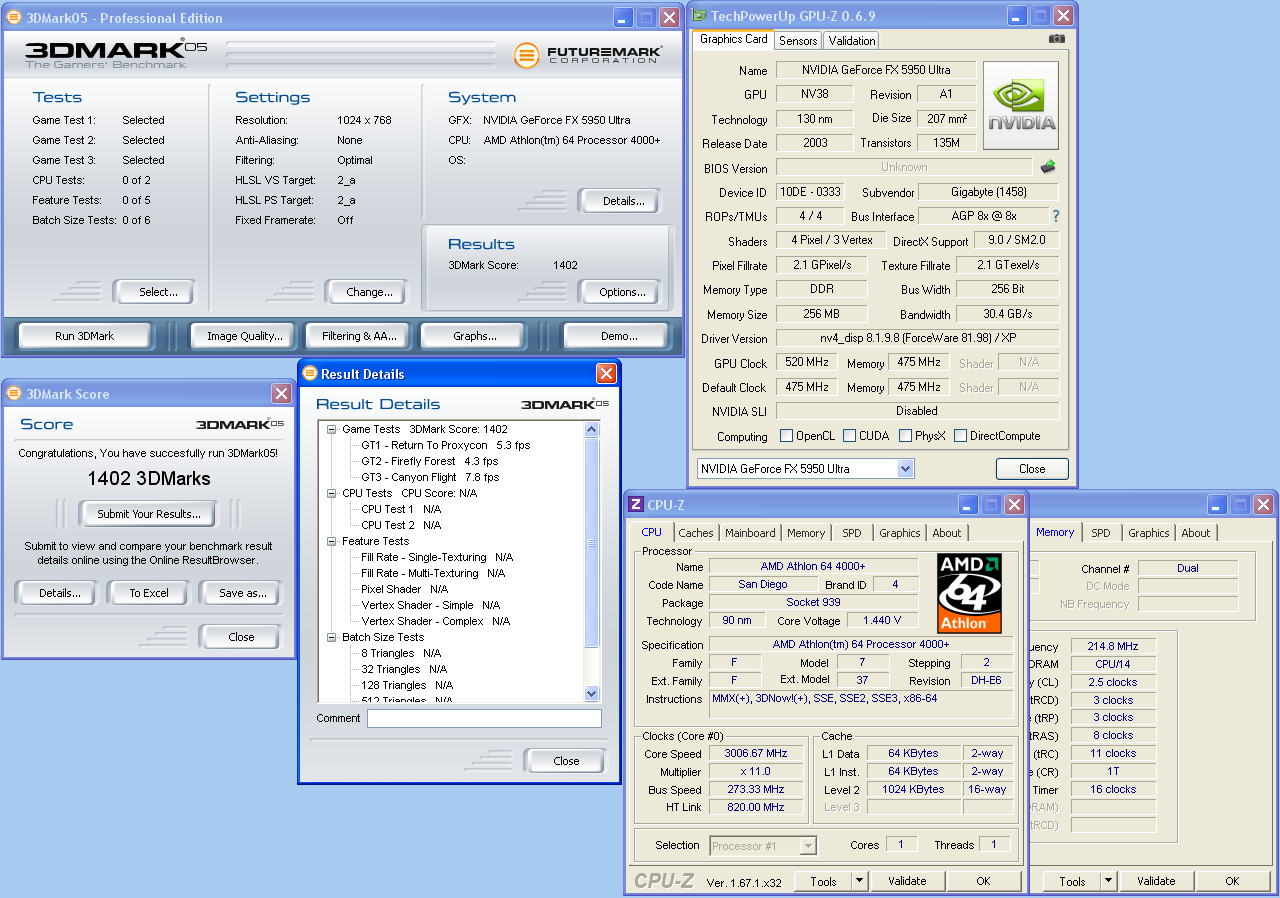Export score using To Excel button
The image size is (1280, 898).
click(x=149, y=593)
